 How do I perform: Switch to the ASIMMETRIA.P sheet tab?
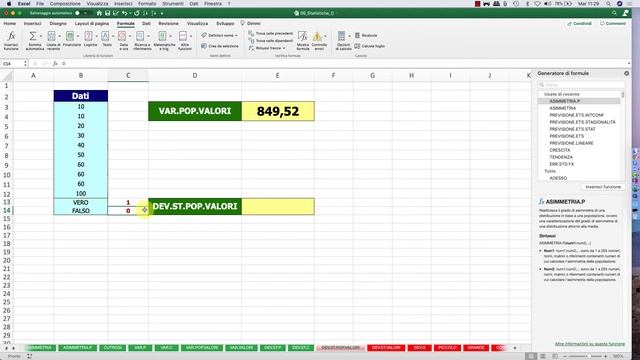pos(77,348)
